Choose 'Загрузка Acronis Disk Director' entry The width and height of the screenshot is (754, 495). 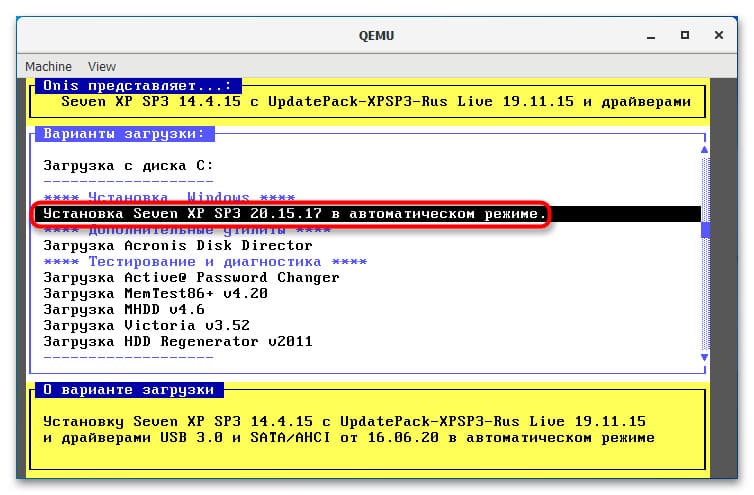178,245
